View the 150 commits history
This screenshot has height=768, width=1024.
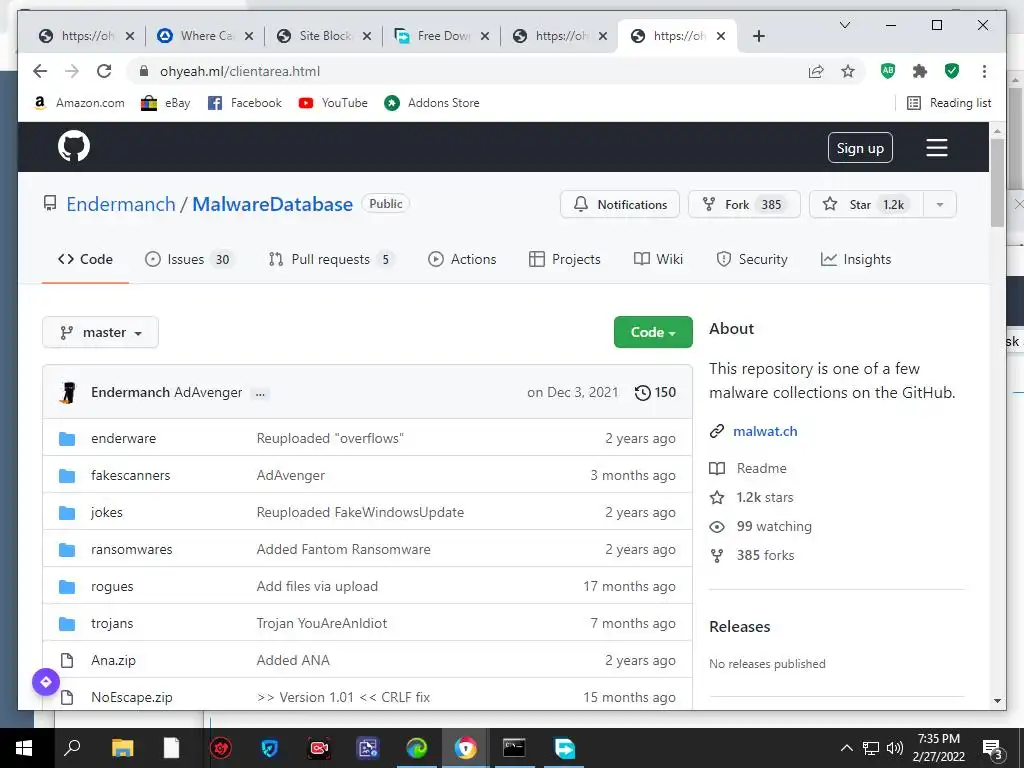tap(655, 392)
